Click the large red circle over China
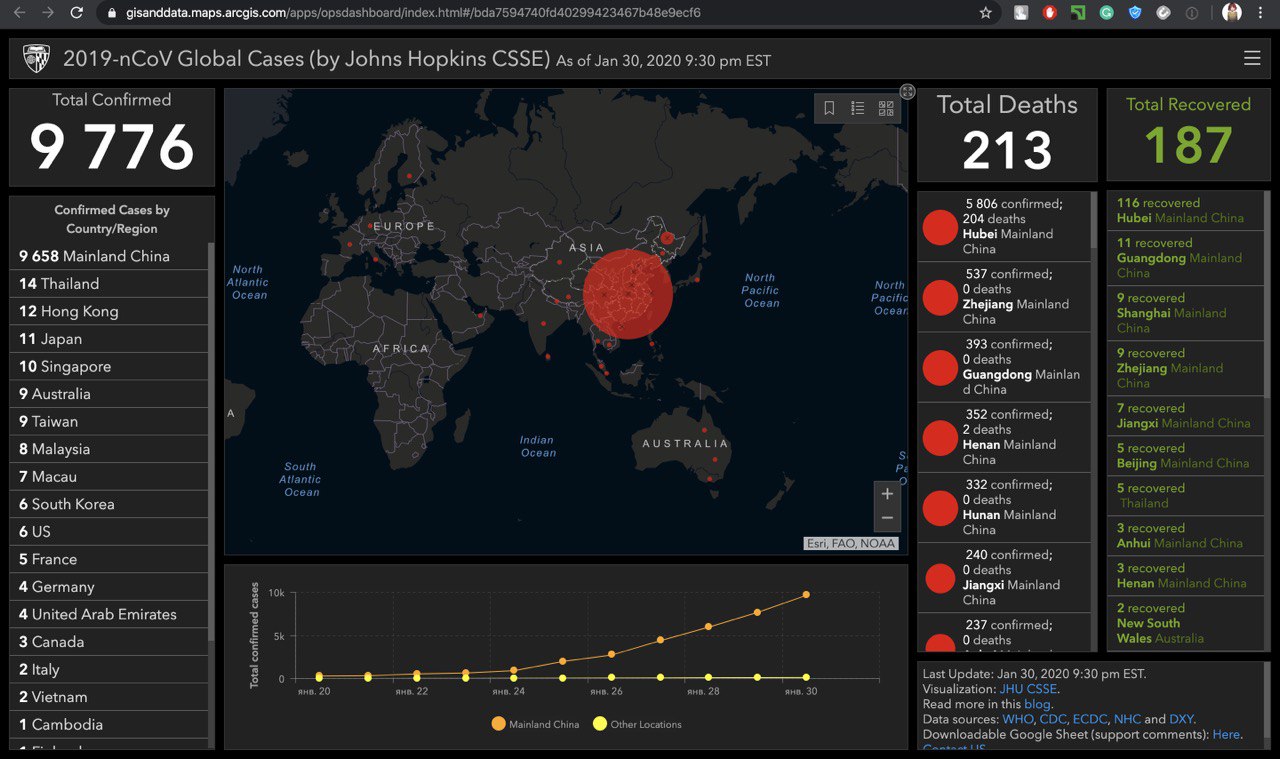 (627, 293)
